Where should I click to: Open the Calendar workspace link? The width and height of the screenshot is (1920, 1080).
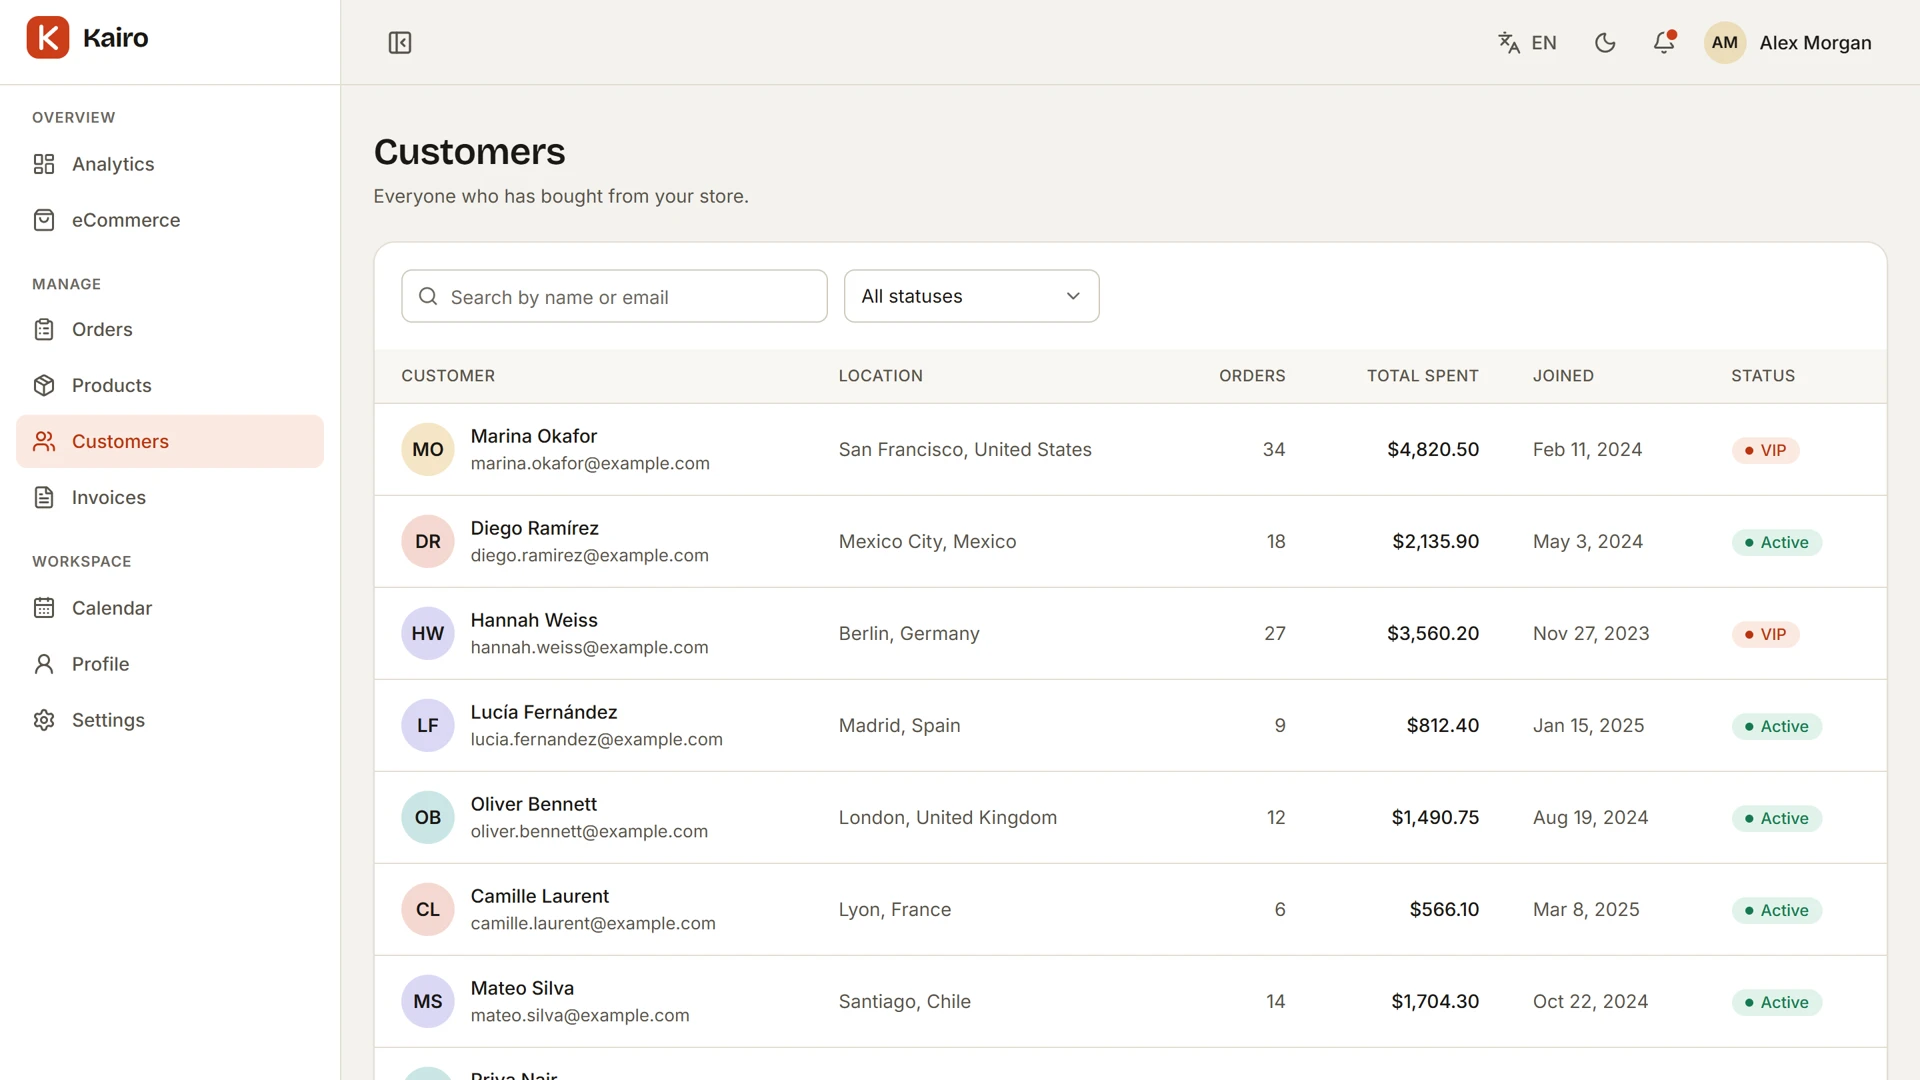coord(170,608)
